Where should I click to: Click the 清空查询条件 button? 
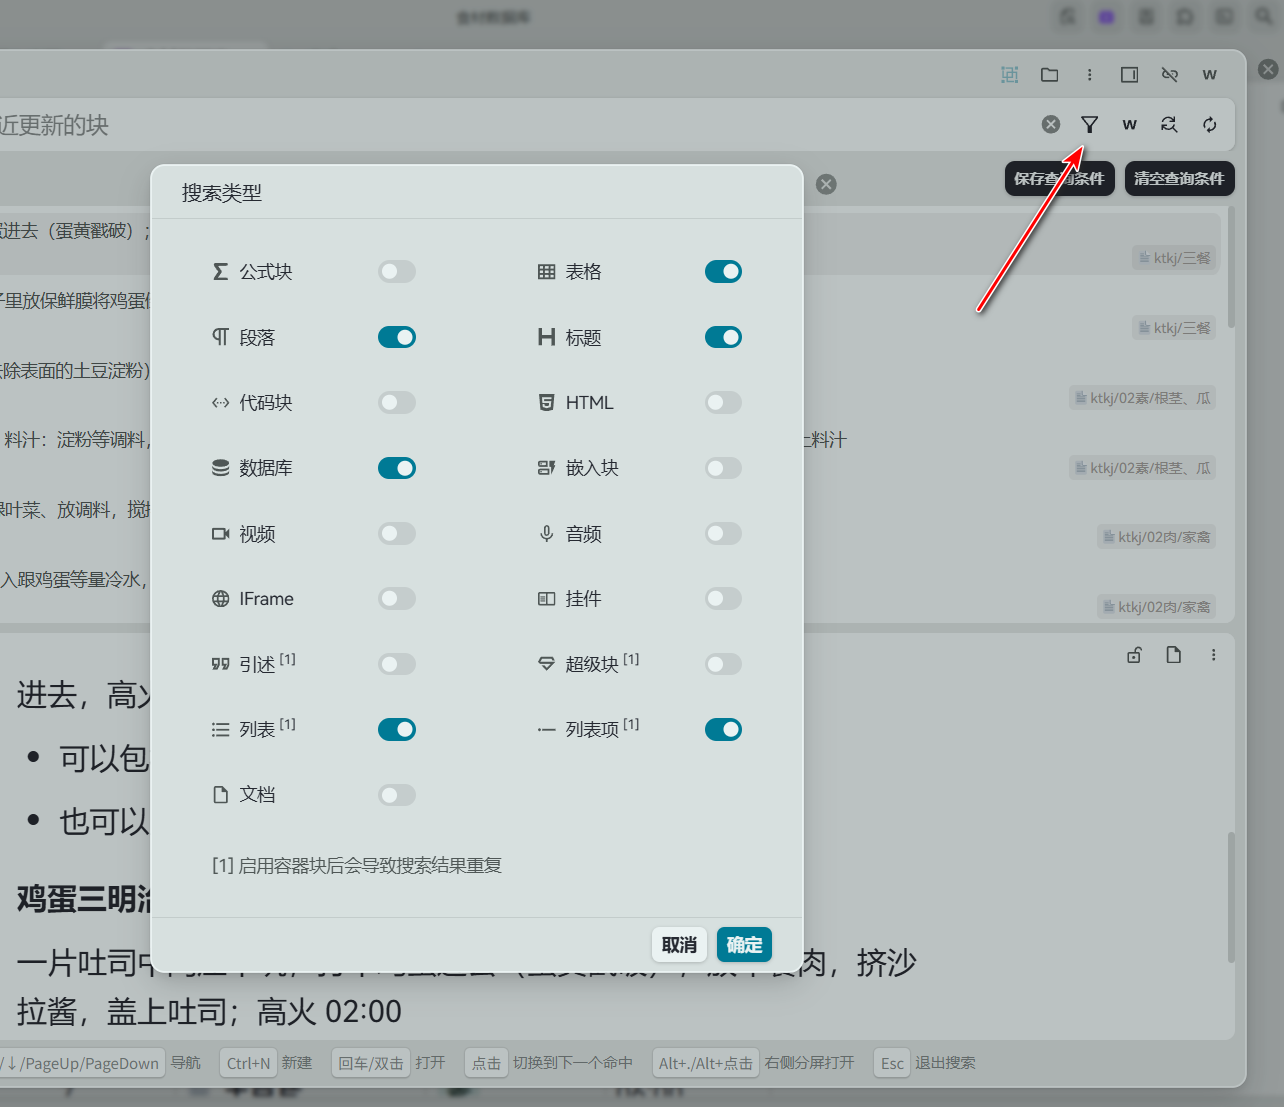[x=1179, y=179]
